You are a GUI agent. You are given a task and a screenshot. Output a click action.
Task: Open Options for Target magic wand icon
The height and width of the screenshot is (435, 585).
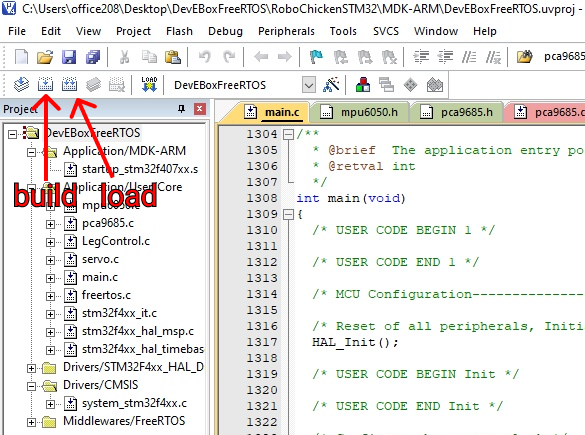pyautogui.click(x=331, y=85)
